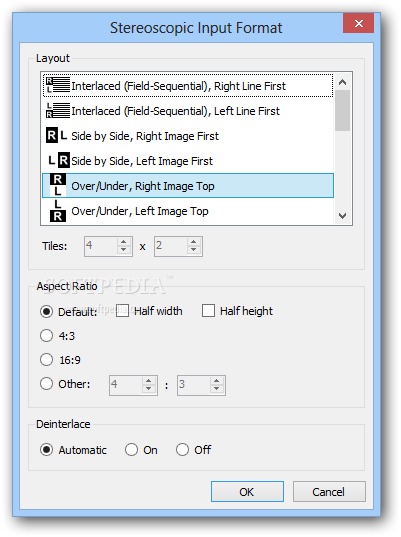Click the Interlaced Right Line First layout icon
The height and width of the screenshot is (537, 401).
click(58, 85)
